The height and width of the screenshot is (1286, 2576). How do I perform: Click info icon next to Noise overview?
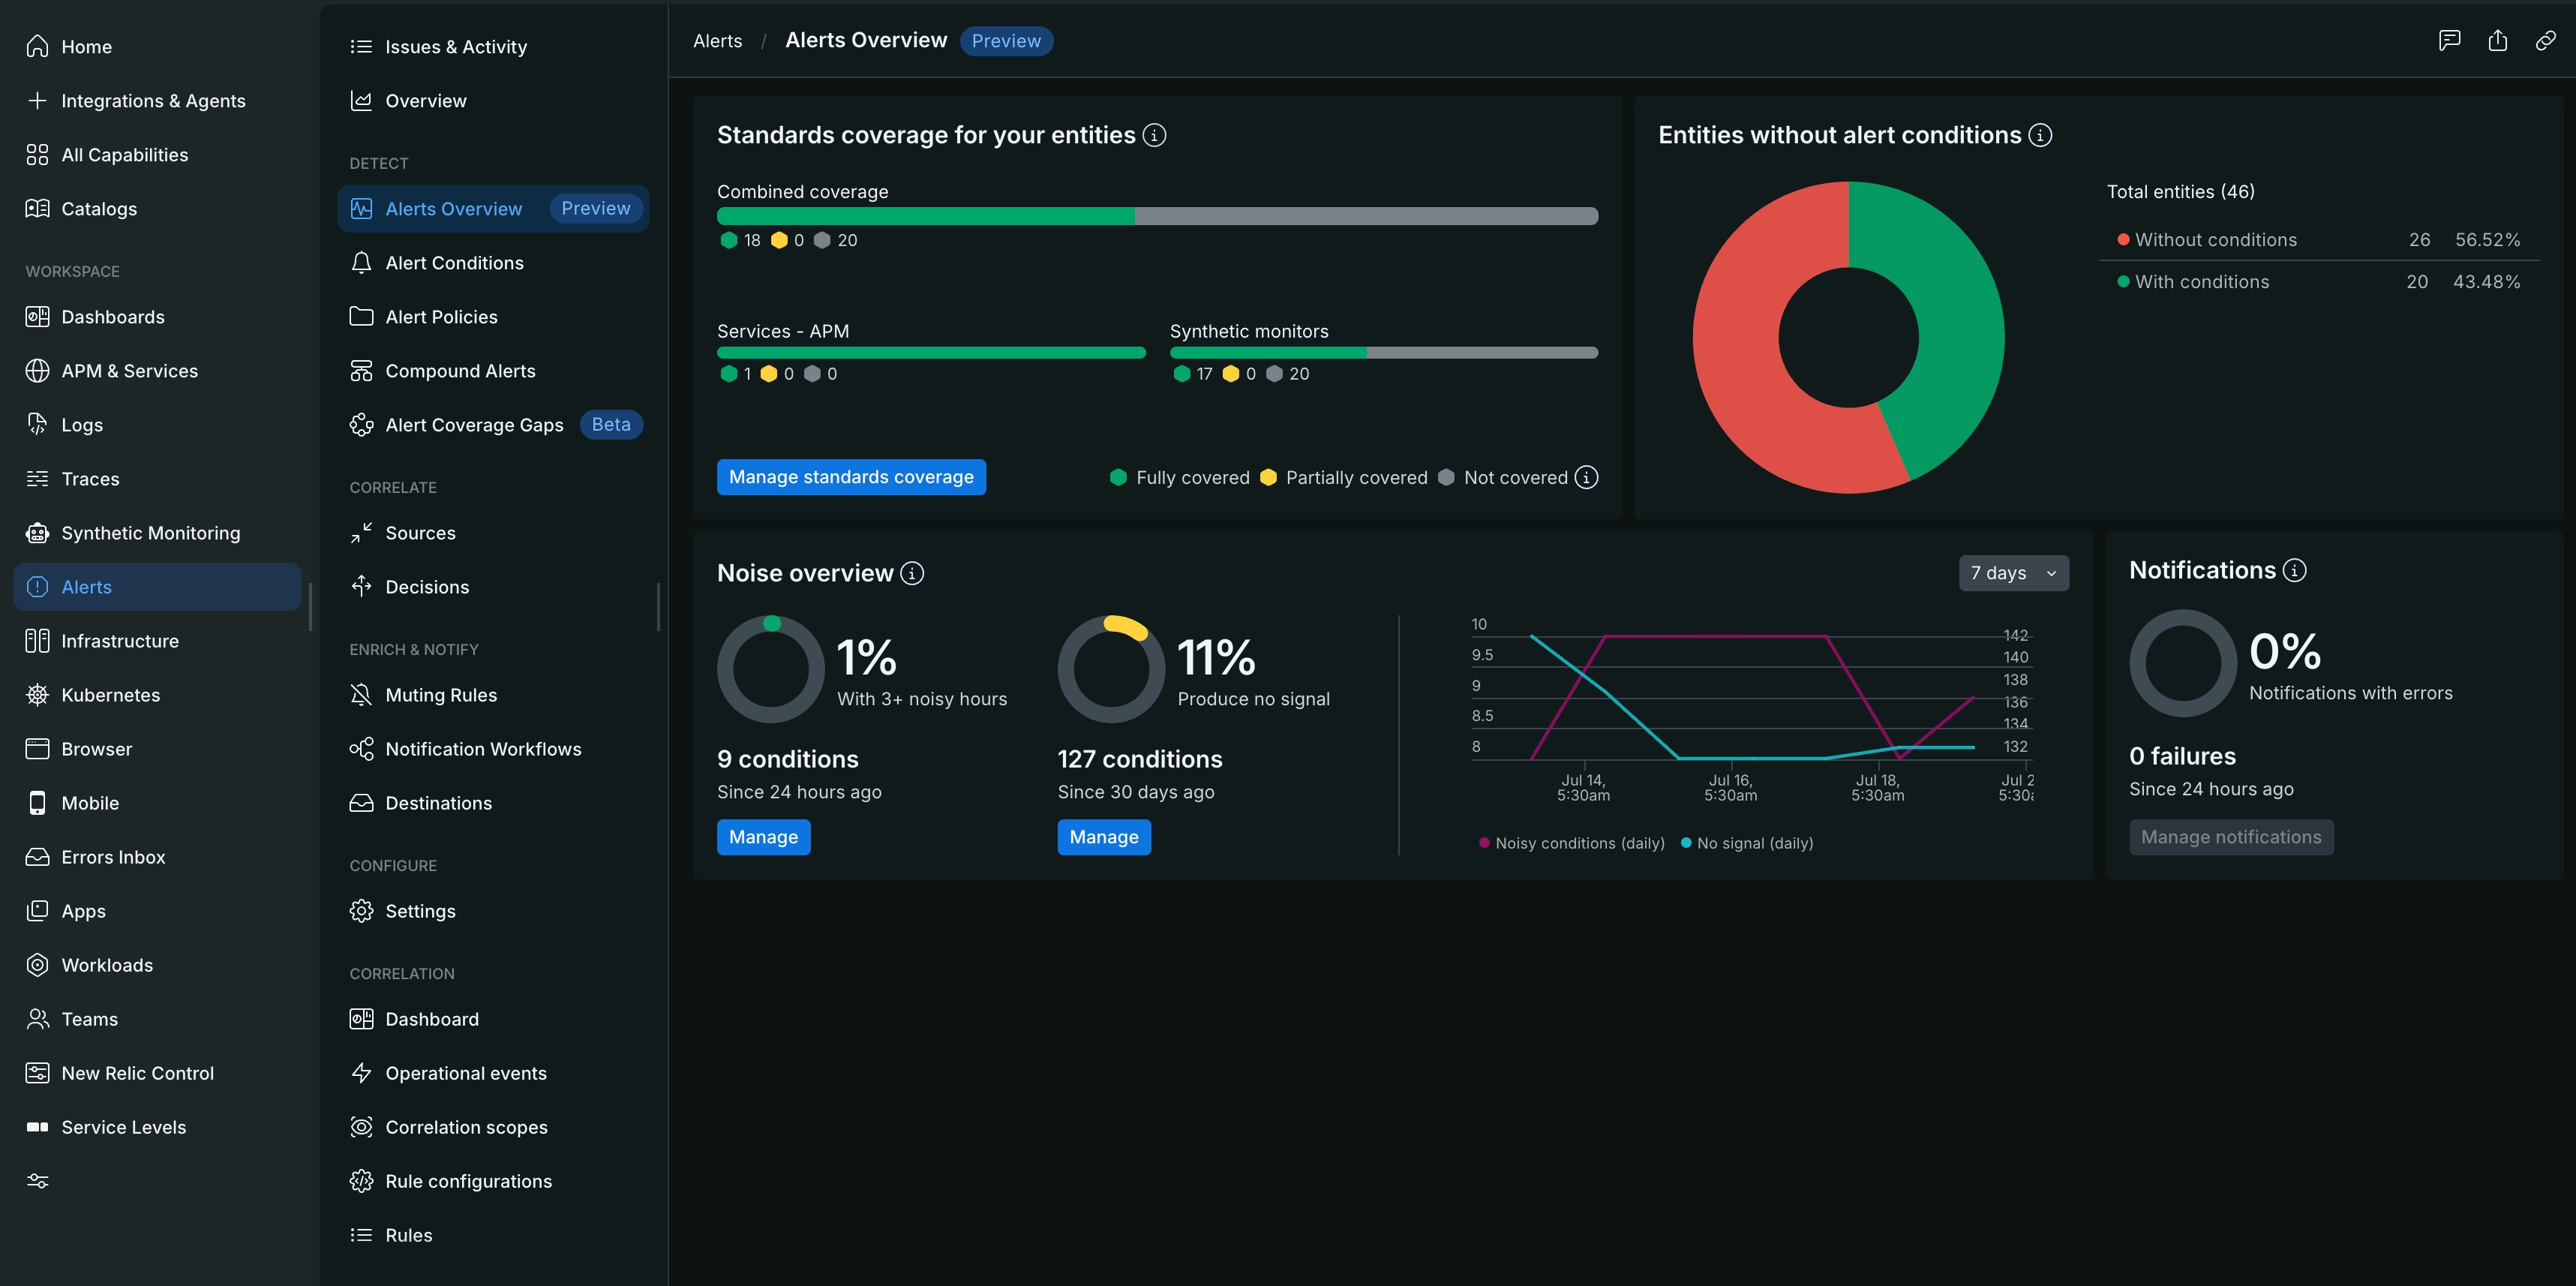[912, 573]
